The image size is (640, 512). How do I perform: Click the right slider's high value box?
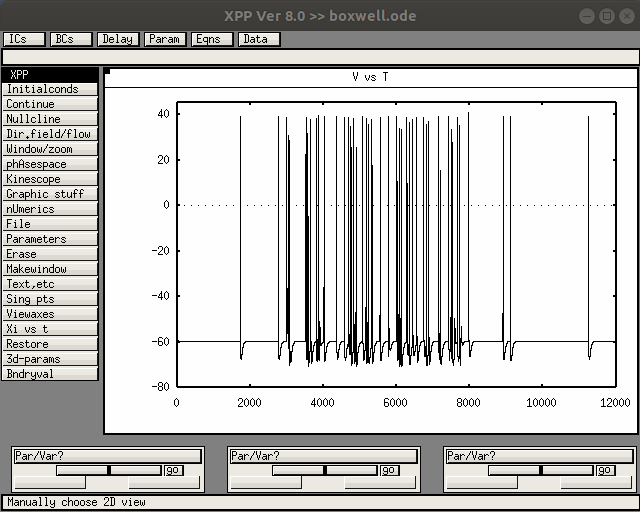596,483
